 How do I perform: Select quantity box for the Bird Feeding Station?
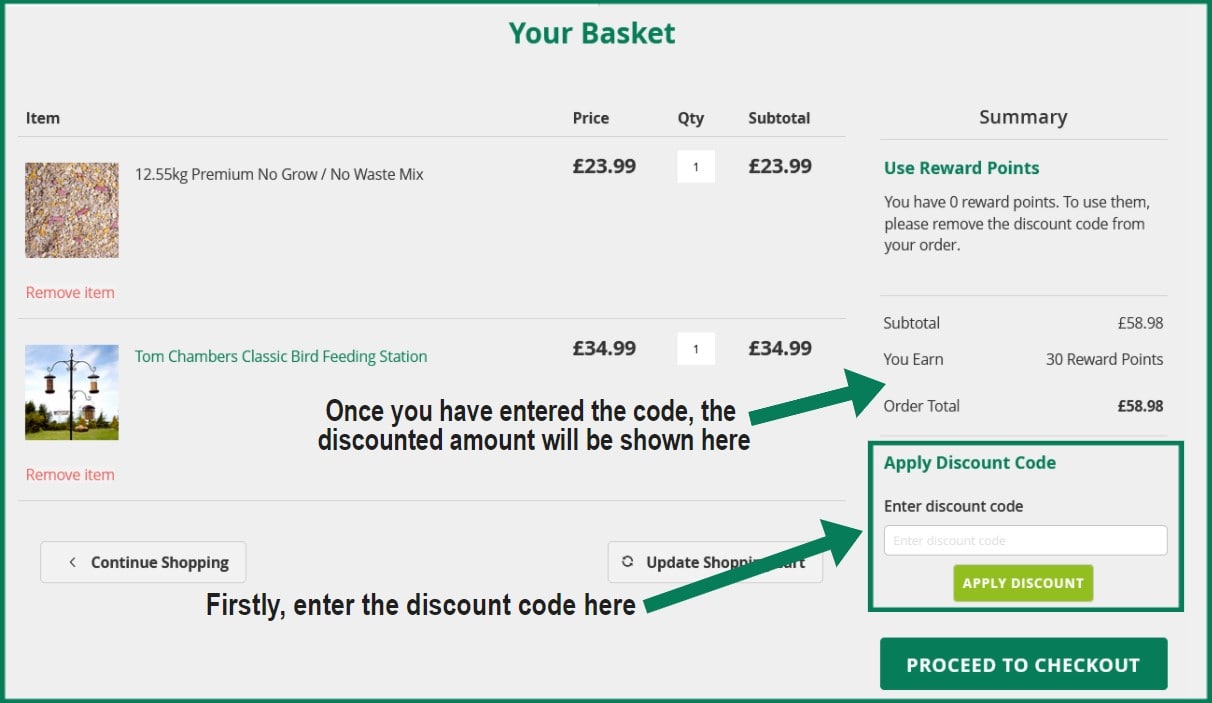[696, 349]
